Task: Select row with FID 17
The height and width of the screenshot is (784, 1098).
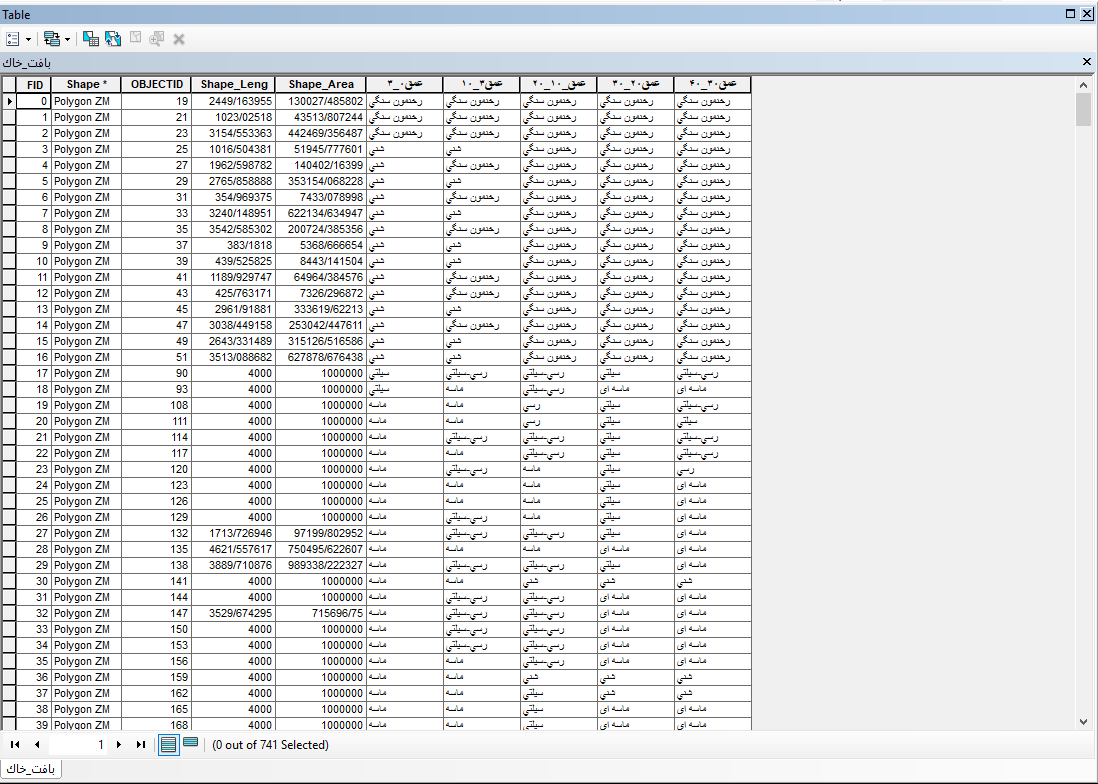Action: pos(9,373)
